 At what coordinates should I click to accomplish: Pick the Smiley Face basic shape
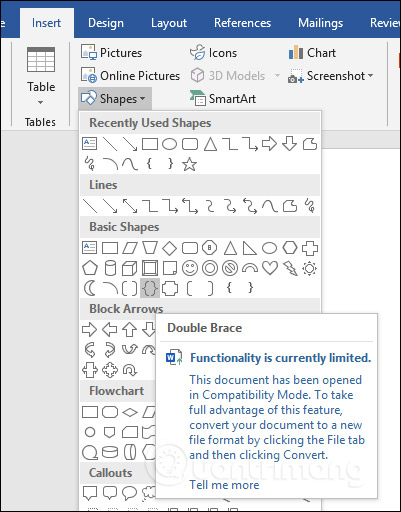click(x=190, y=268)
